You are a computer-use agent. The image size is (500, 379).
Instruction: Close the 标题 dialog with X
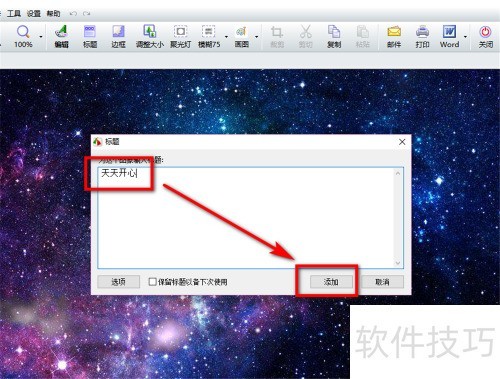click(402, 142)
